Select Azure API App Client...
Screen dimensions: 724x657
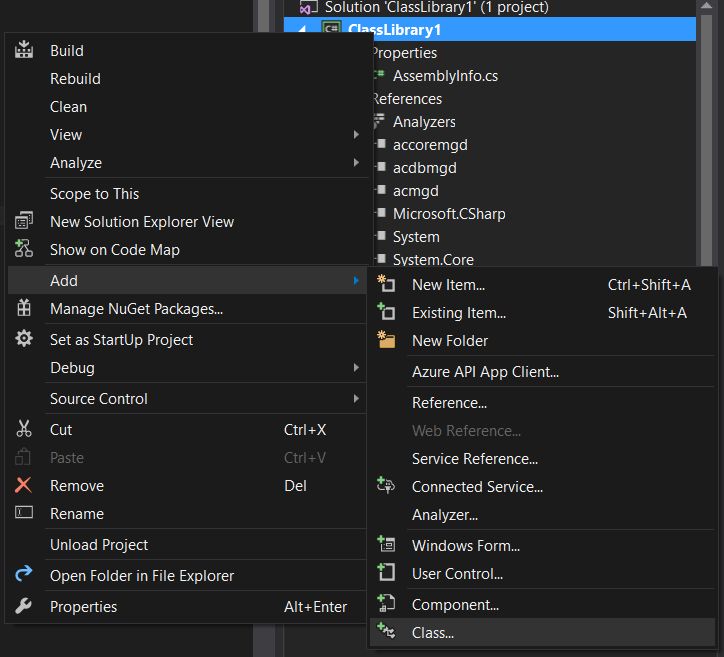point(543,372)
